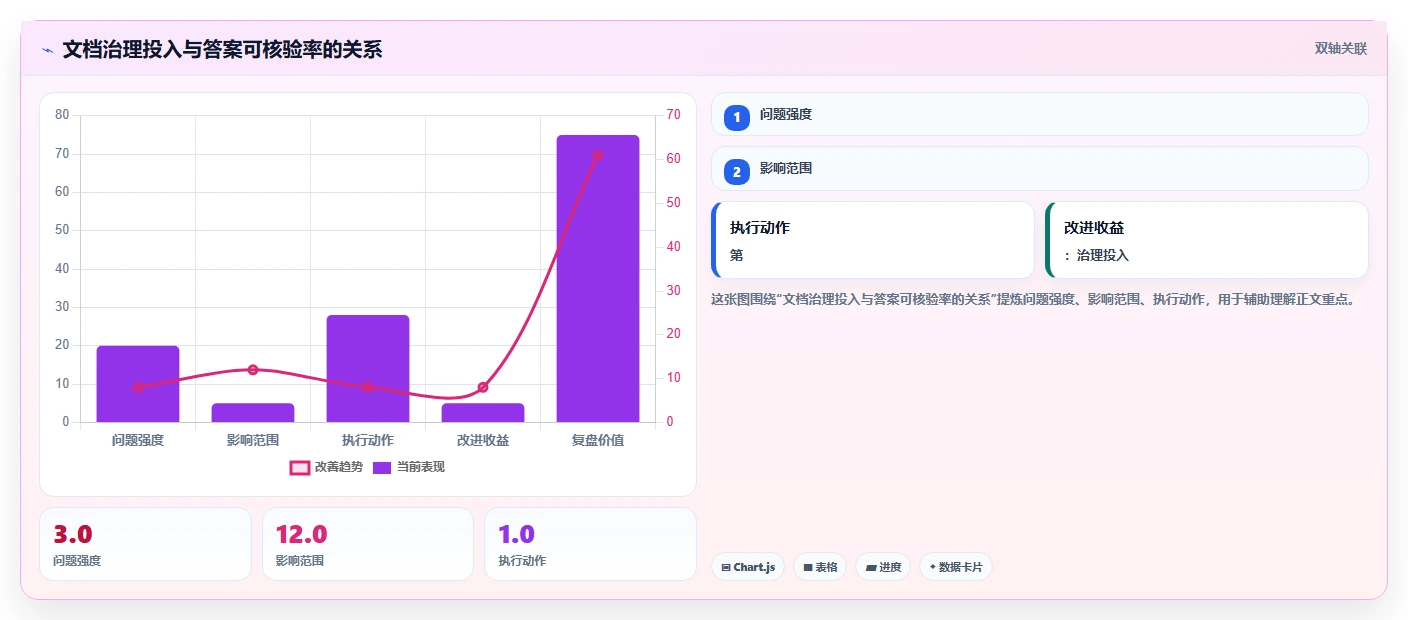Click the 复盘价值 purple bar

tap(598, 278)
